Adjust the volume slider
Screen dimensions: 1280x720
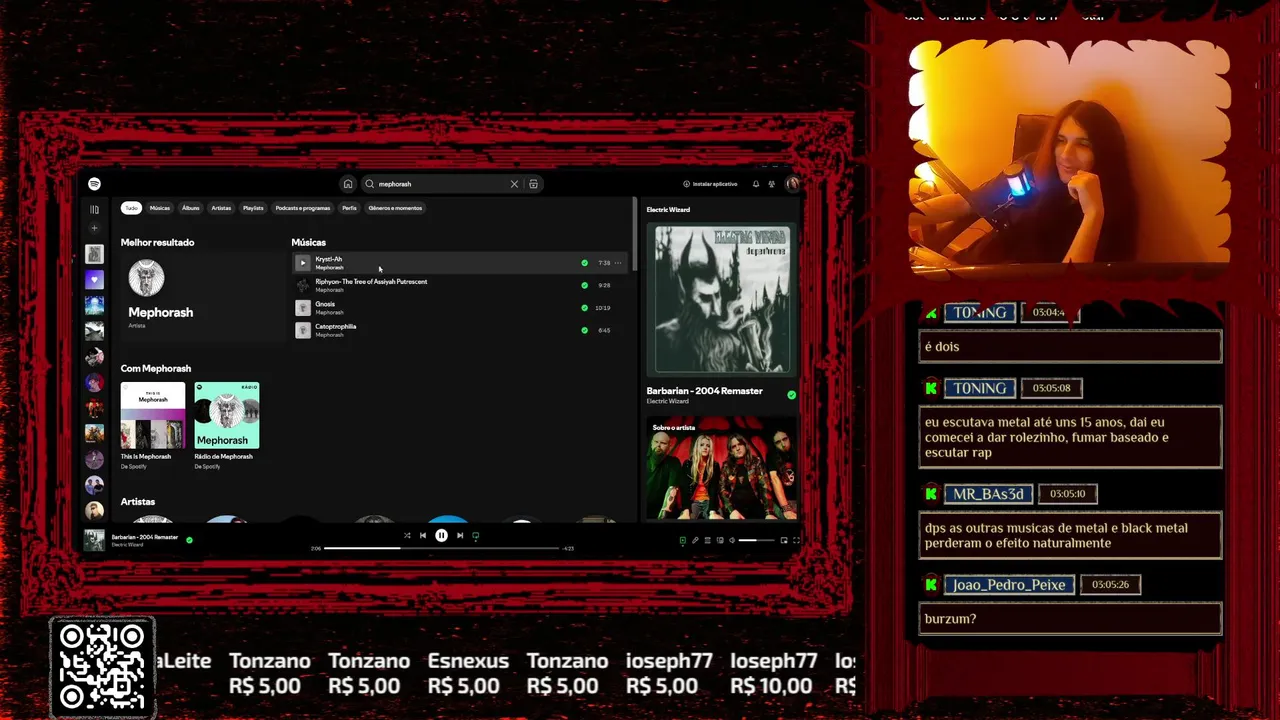(757, 540)
